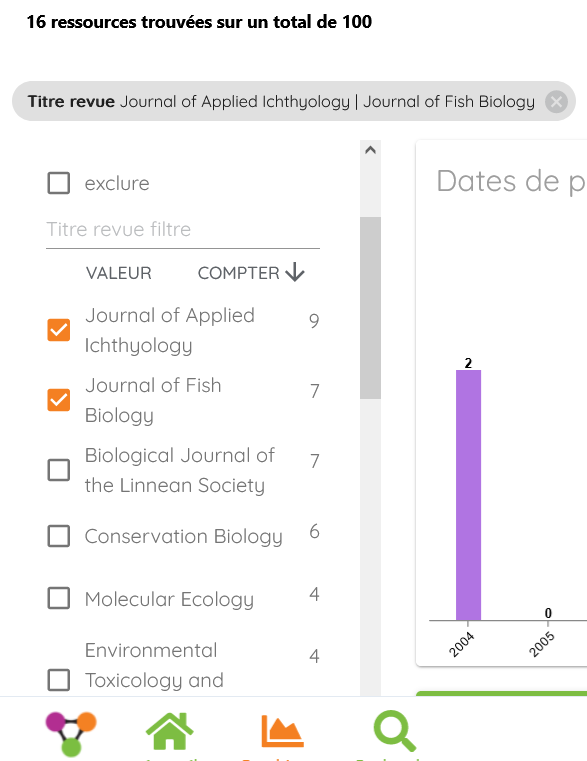Click the 2005 axis label
This screenshot has height=761, width=587.
point(542,644)
